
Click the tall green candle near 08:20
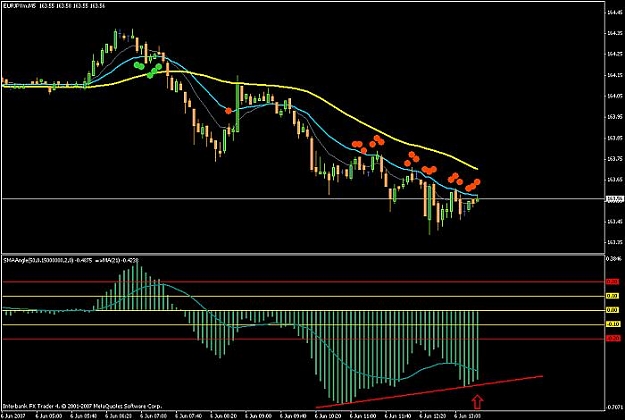[237, 104]
